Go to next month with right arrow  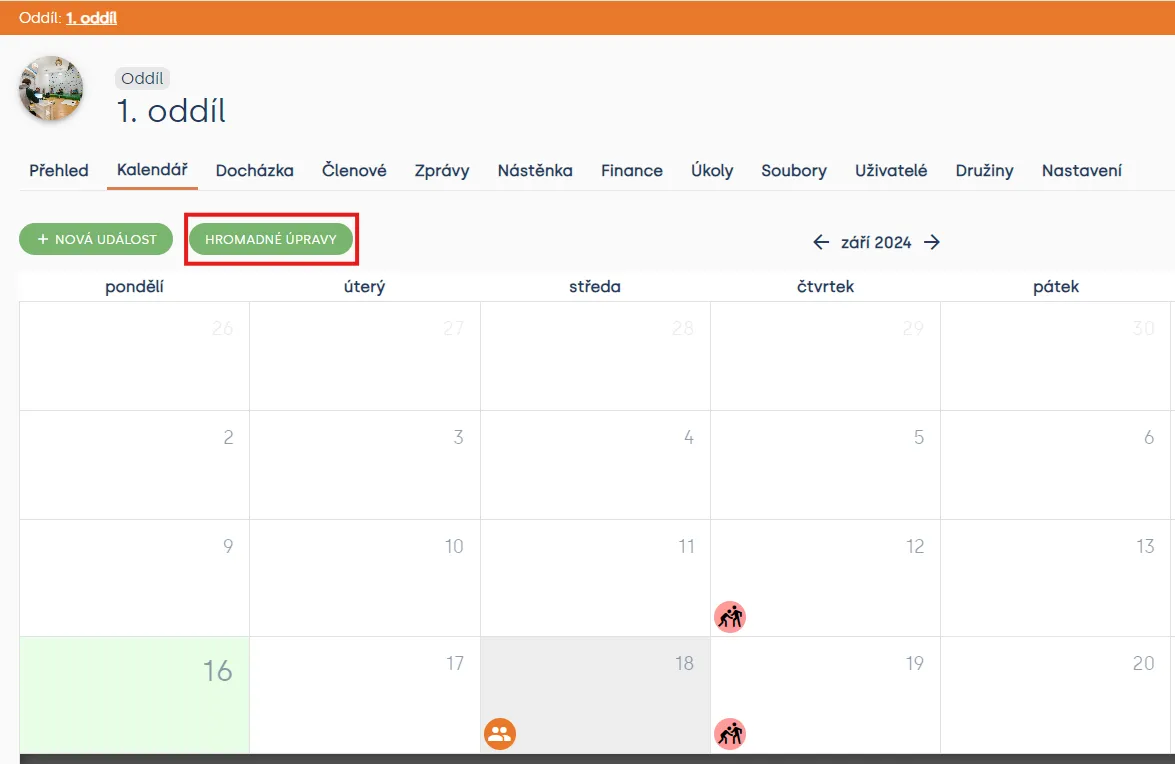931,242
